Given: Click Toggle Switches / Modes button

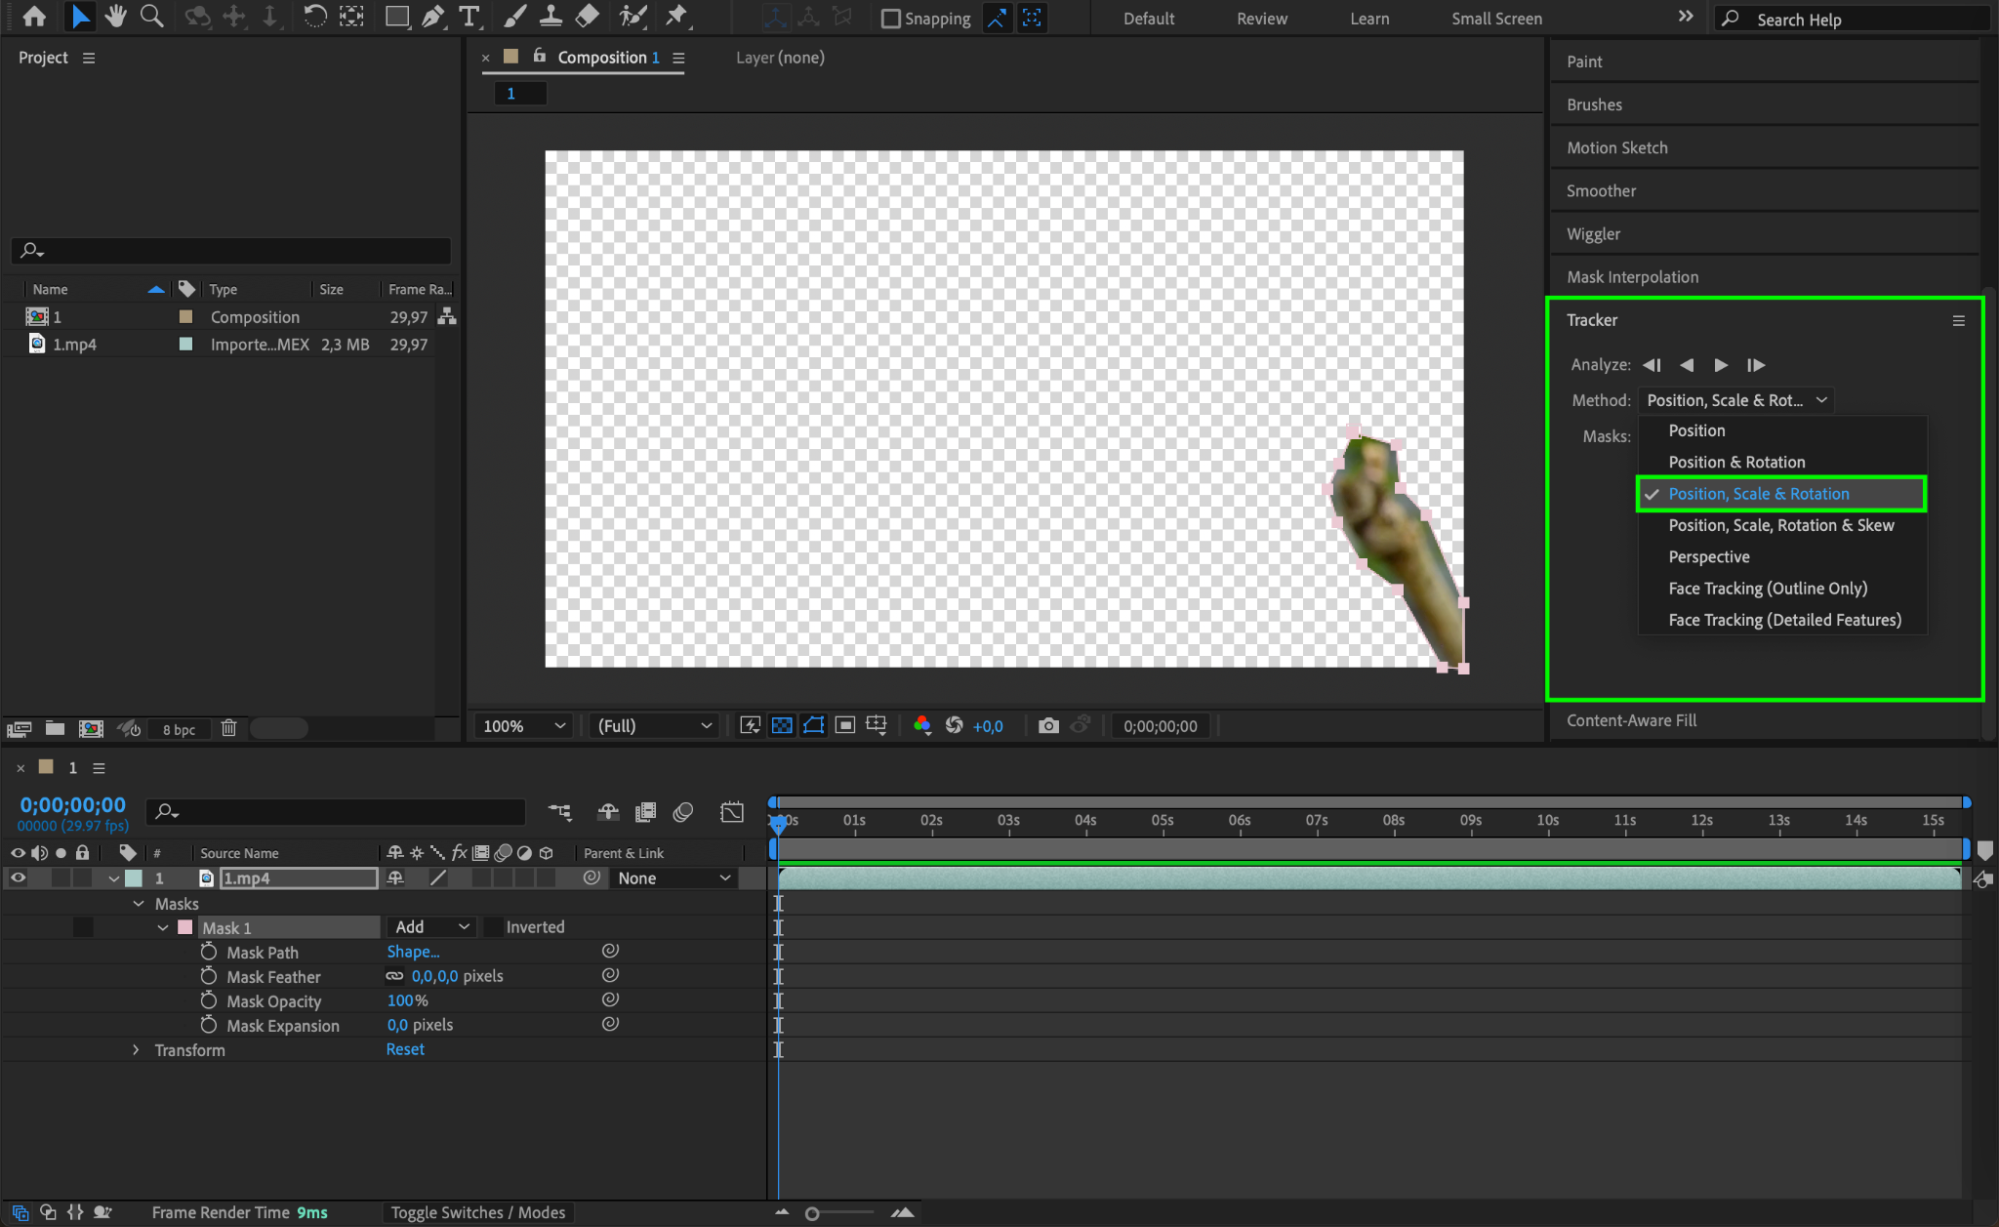Looking at the screenshot, I should point(478,1212).
